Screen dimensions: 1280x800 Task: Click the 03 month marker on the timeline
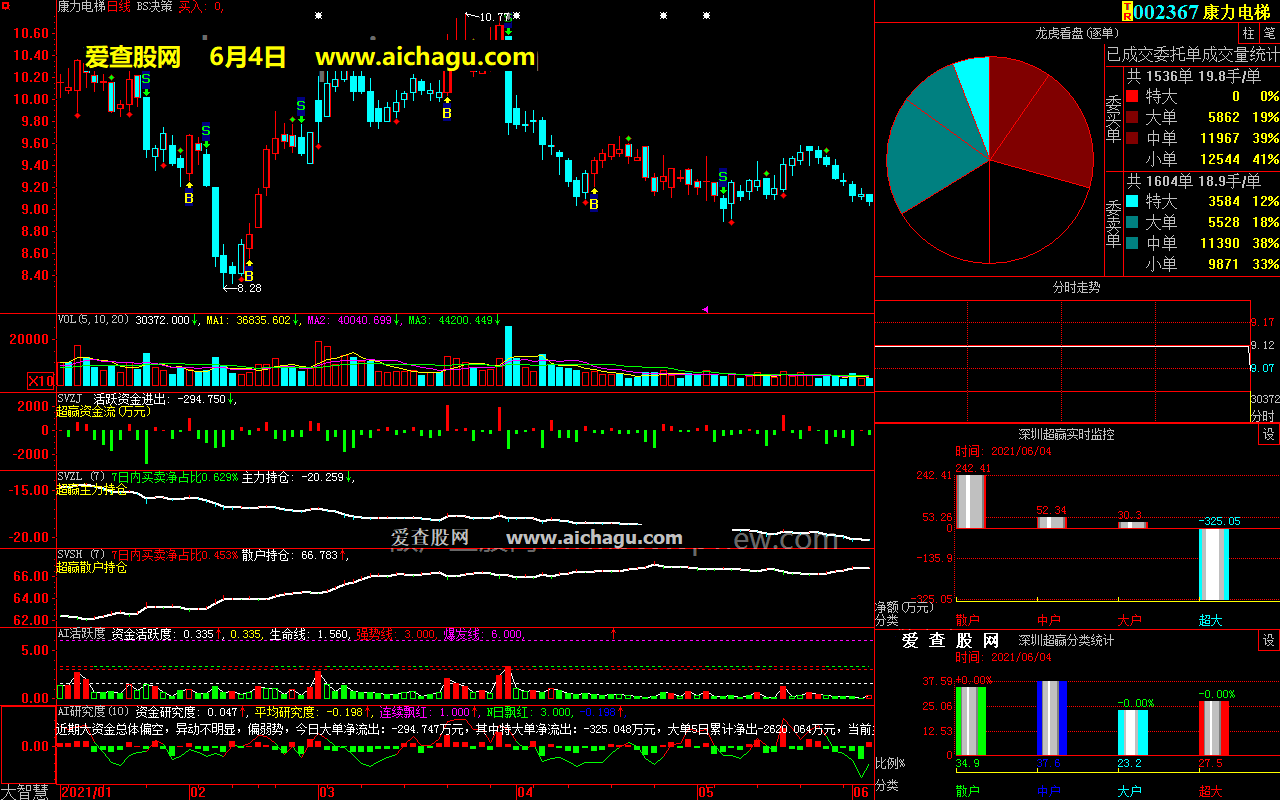tap(326, 792)
